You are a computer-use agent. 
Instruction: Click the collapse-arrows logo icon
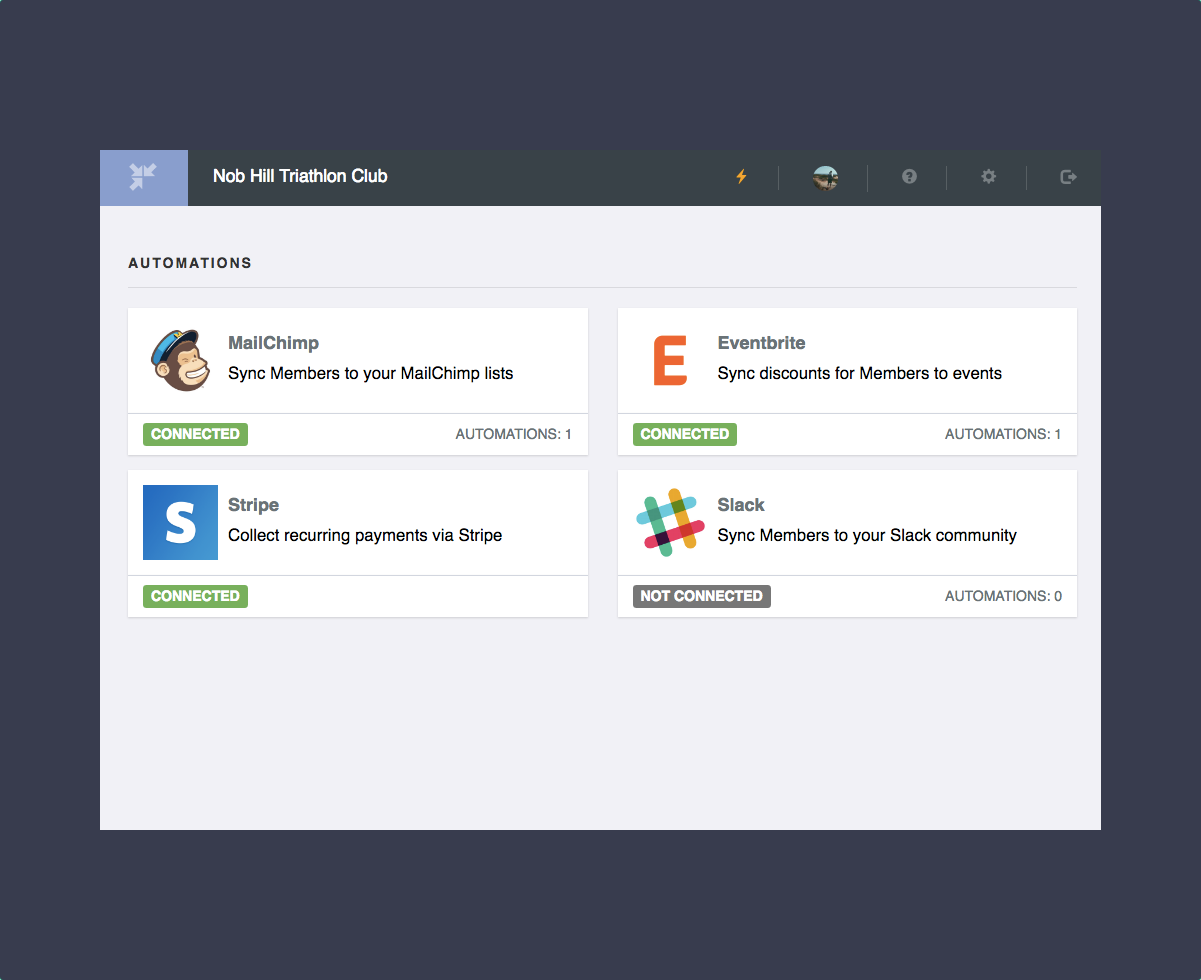point(143,178)
